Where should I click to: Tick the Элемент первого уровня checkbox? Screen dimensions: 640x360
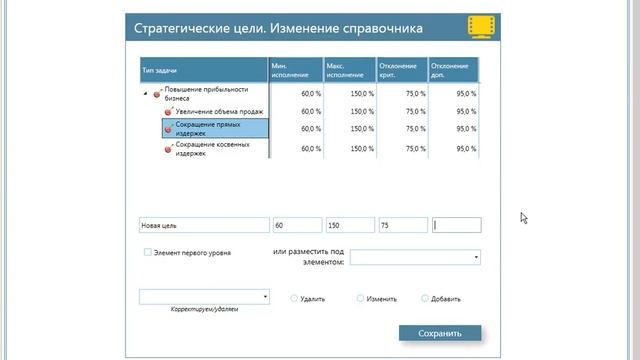tap(148, 252)
